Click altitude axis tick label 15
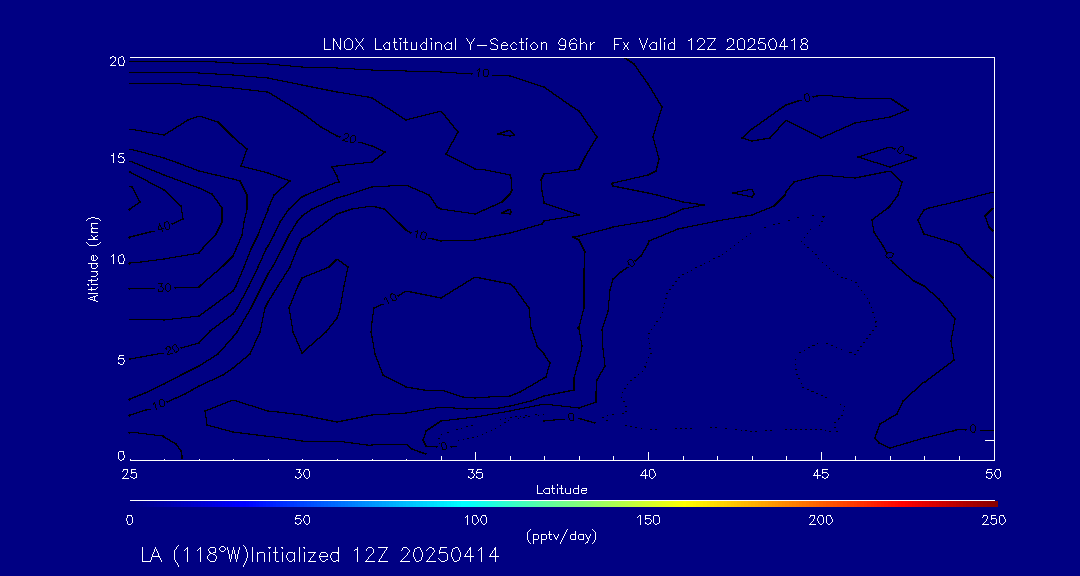This screenshot has height=576, width=1080. tap(117, 159)
